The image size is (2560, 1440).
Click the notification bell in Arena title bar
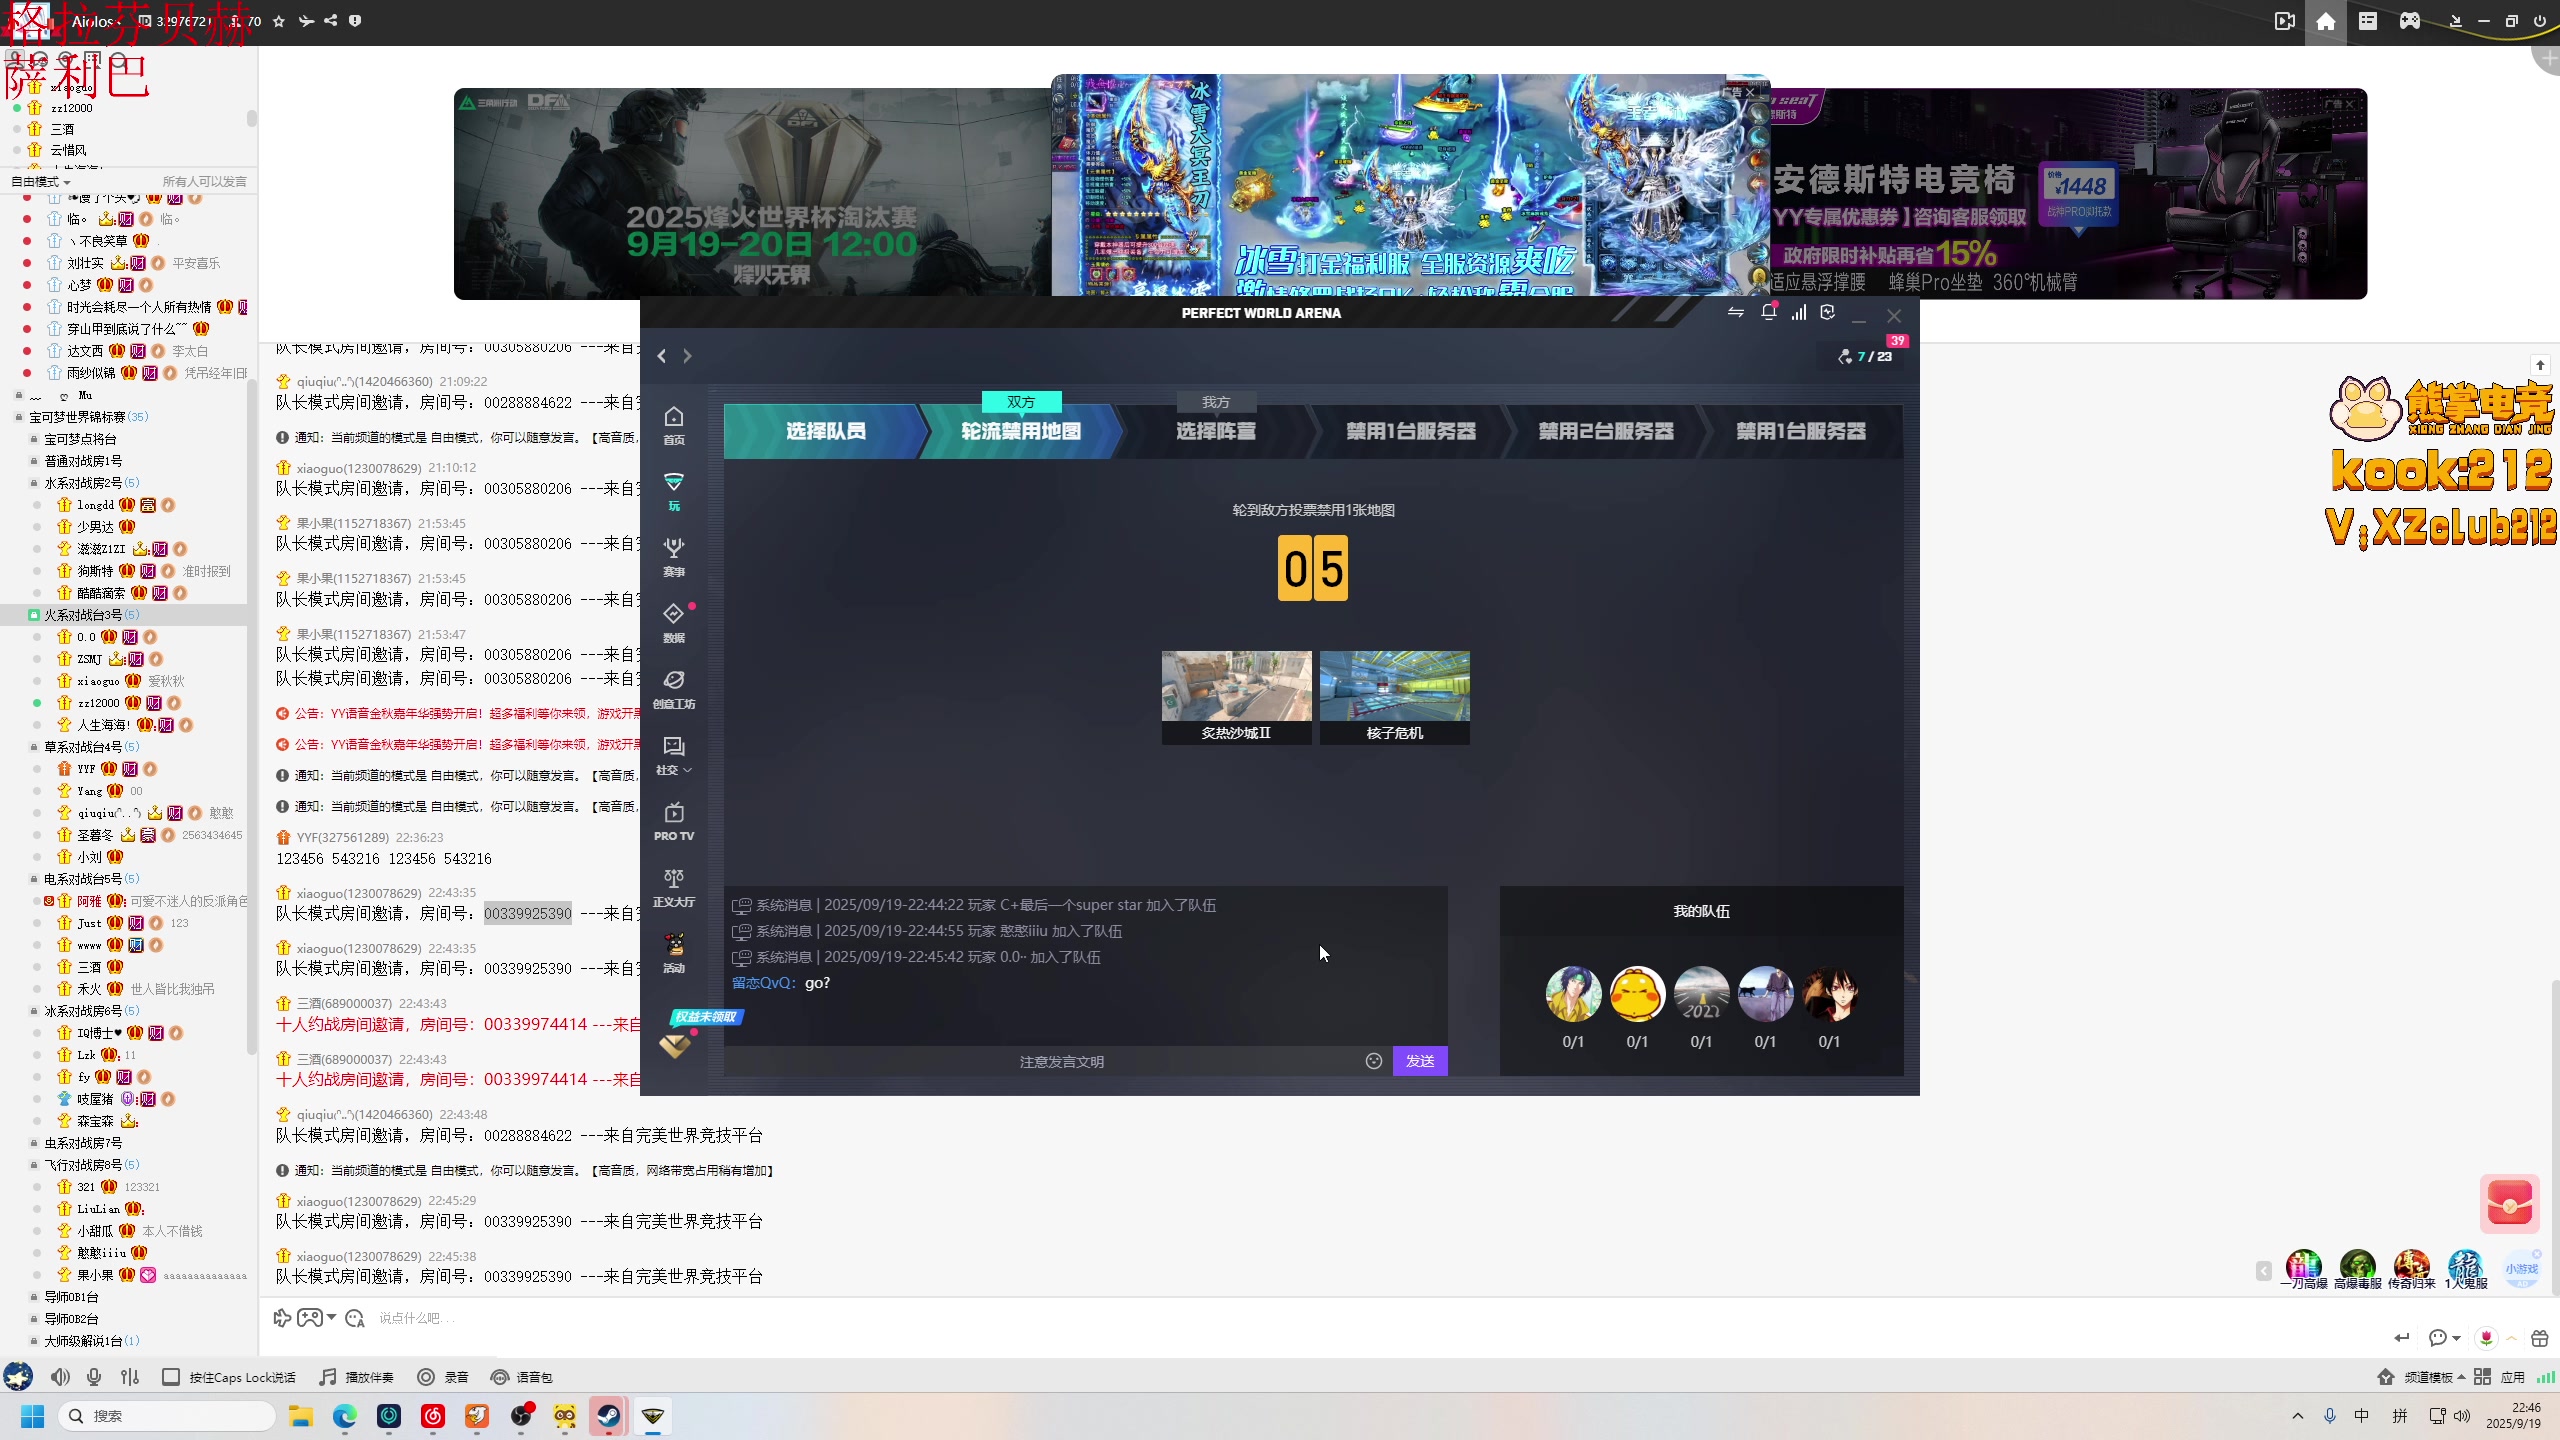tap(1768, 312)
